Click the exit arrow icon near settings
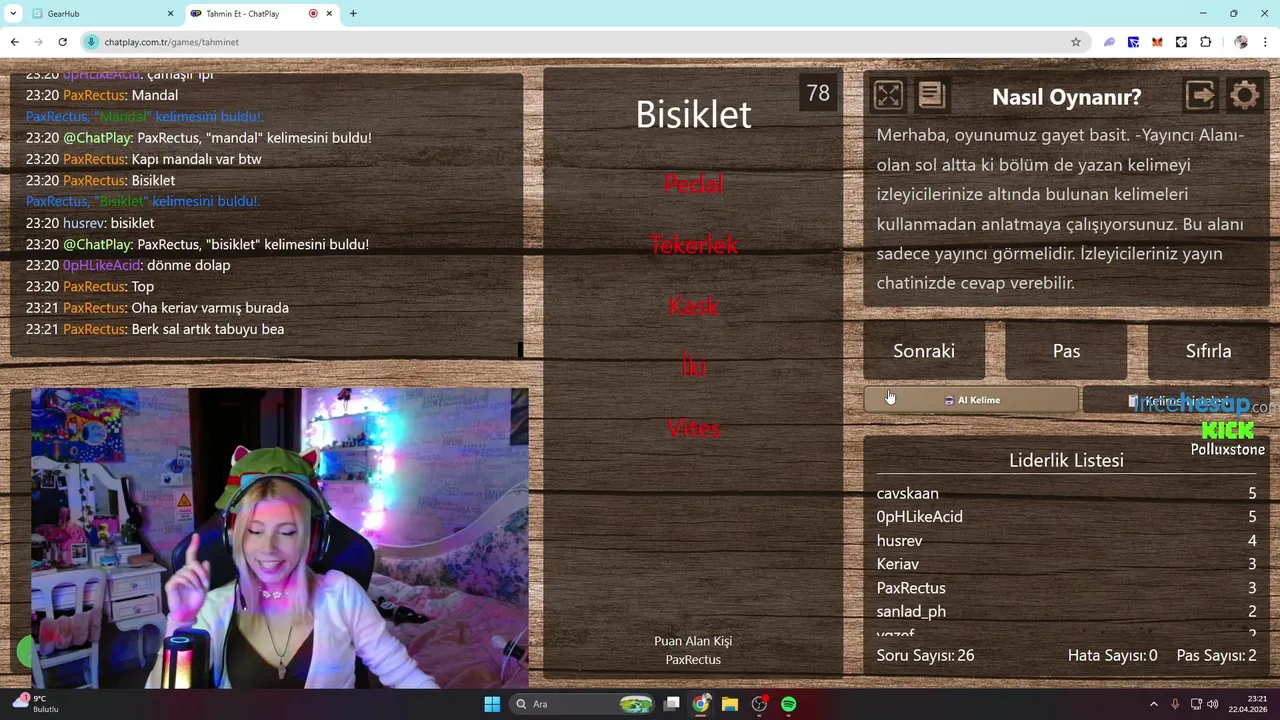The width and height of the screenshot is (1280, 720). tap(1200, 95)
